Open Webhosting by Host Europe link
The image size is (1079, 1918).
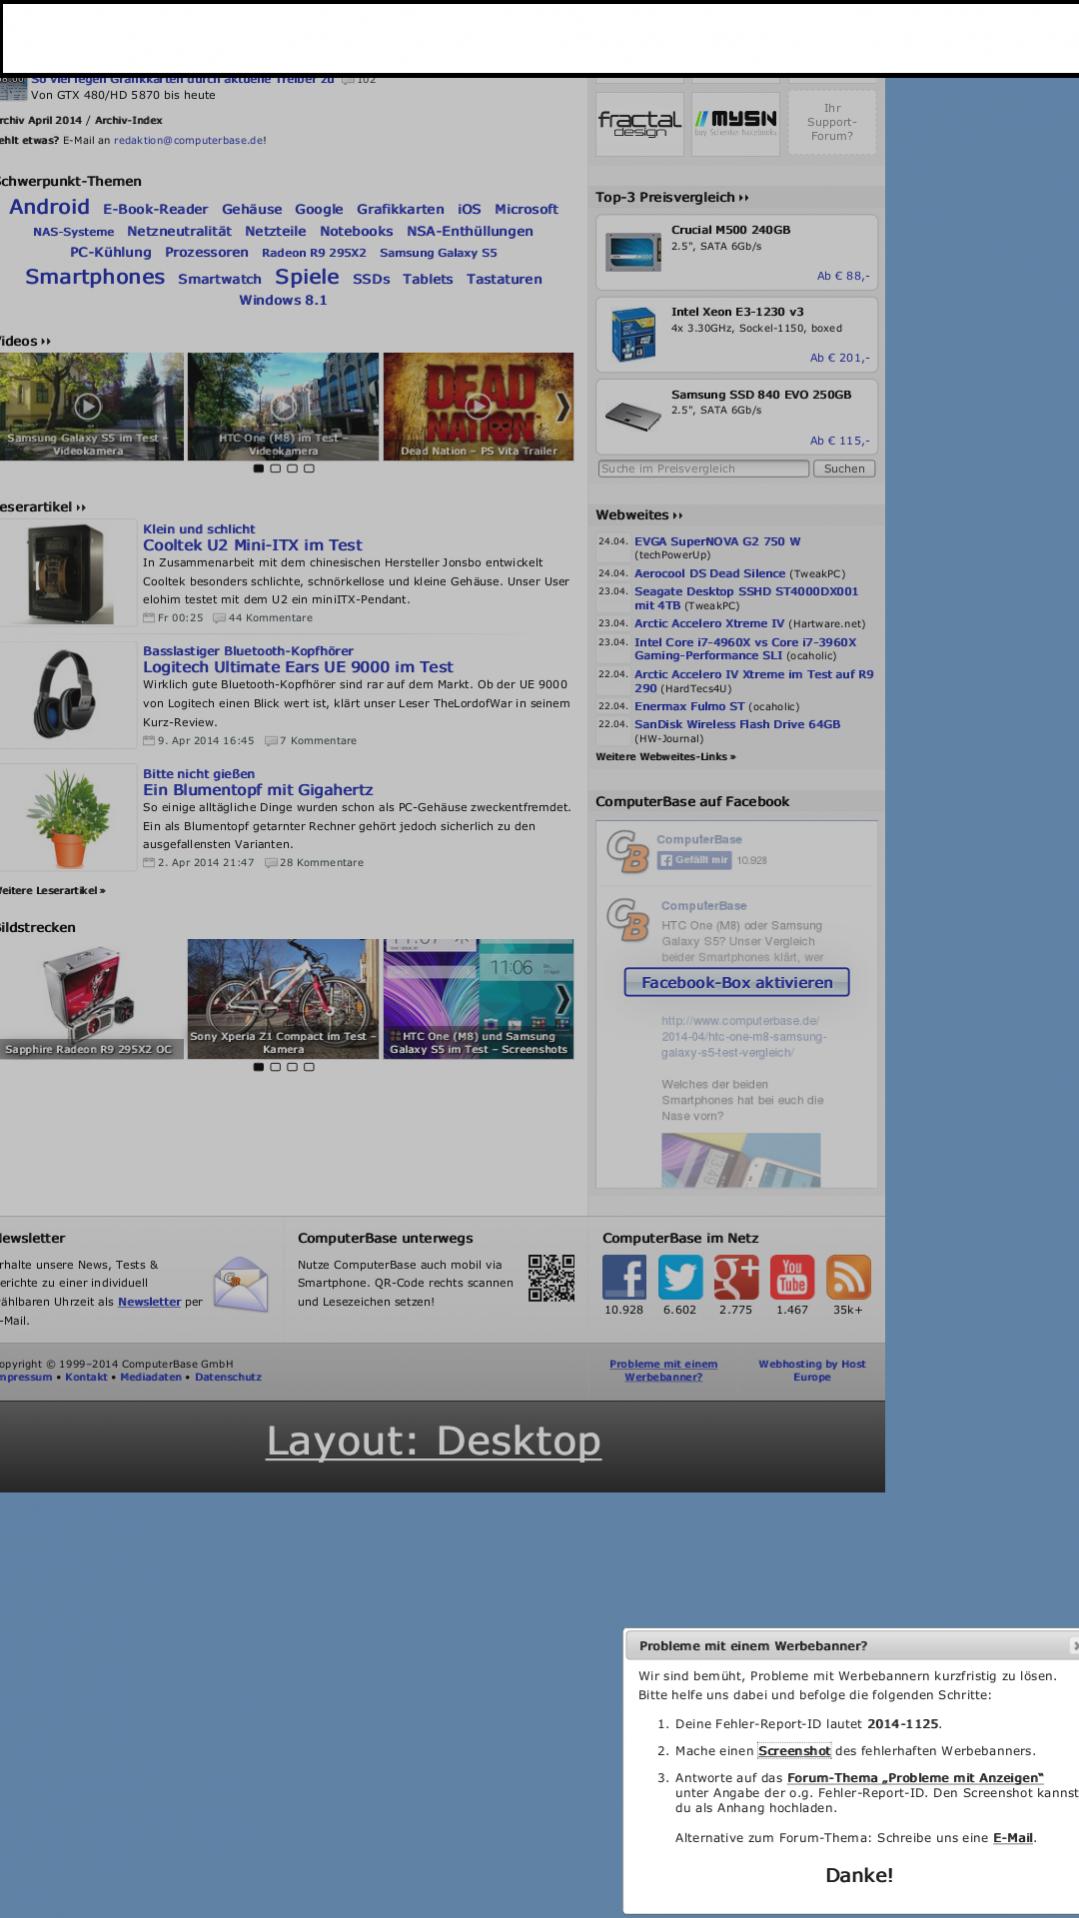812,1370
